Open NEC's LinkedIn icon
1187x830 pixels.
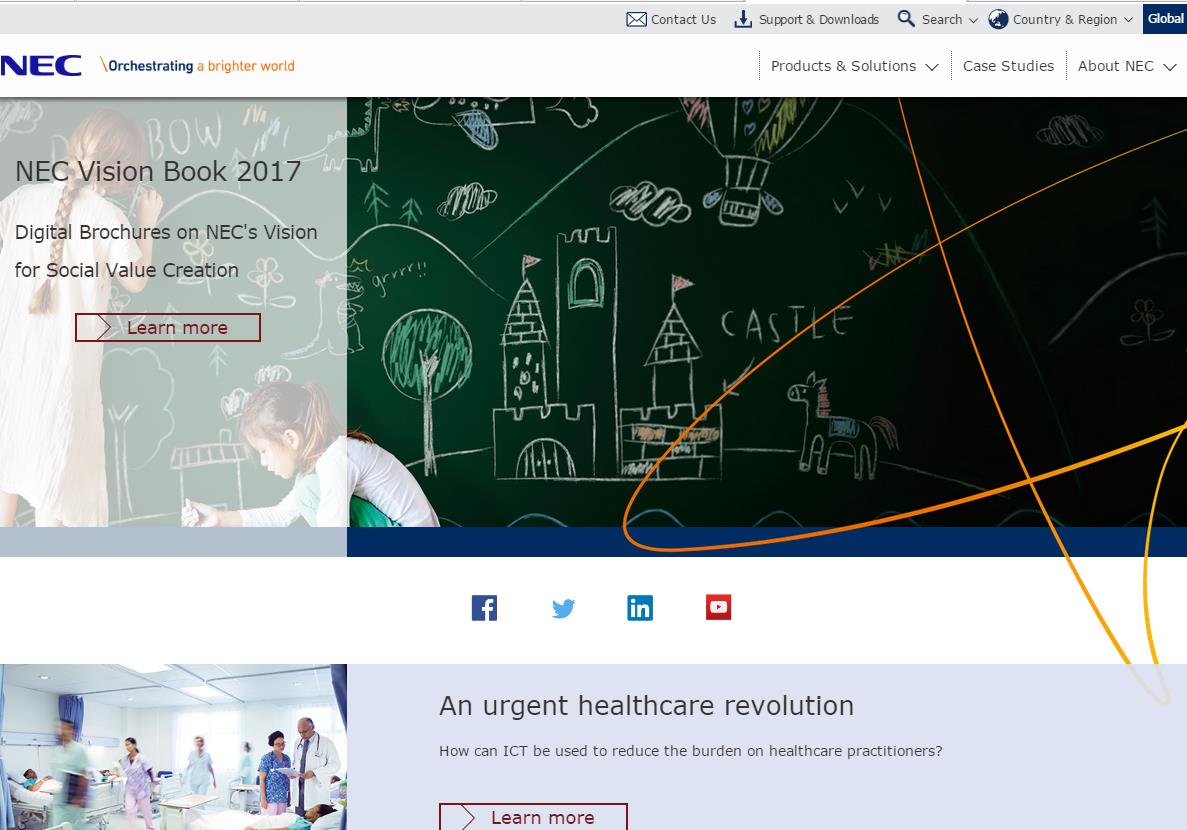click(640, 607)
